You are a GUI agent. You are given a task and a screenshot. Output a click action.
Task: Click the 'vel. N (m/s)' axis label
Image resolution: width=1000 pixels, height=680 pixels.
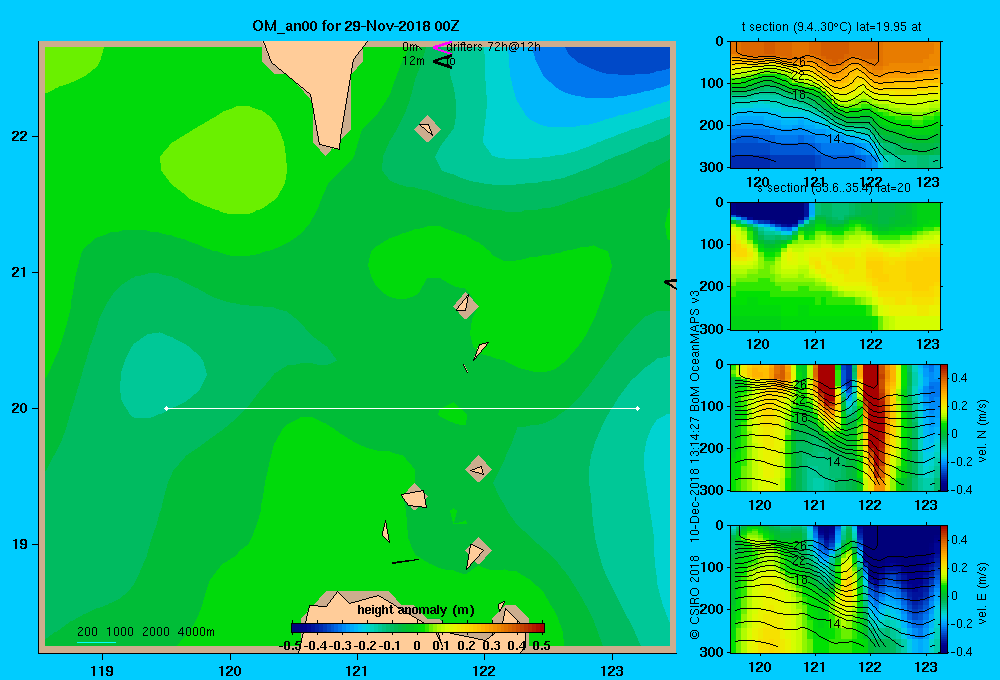coord(982,431)
